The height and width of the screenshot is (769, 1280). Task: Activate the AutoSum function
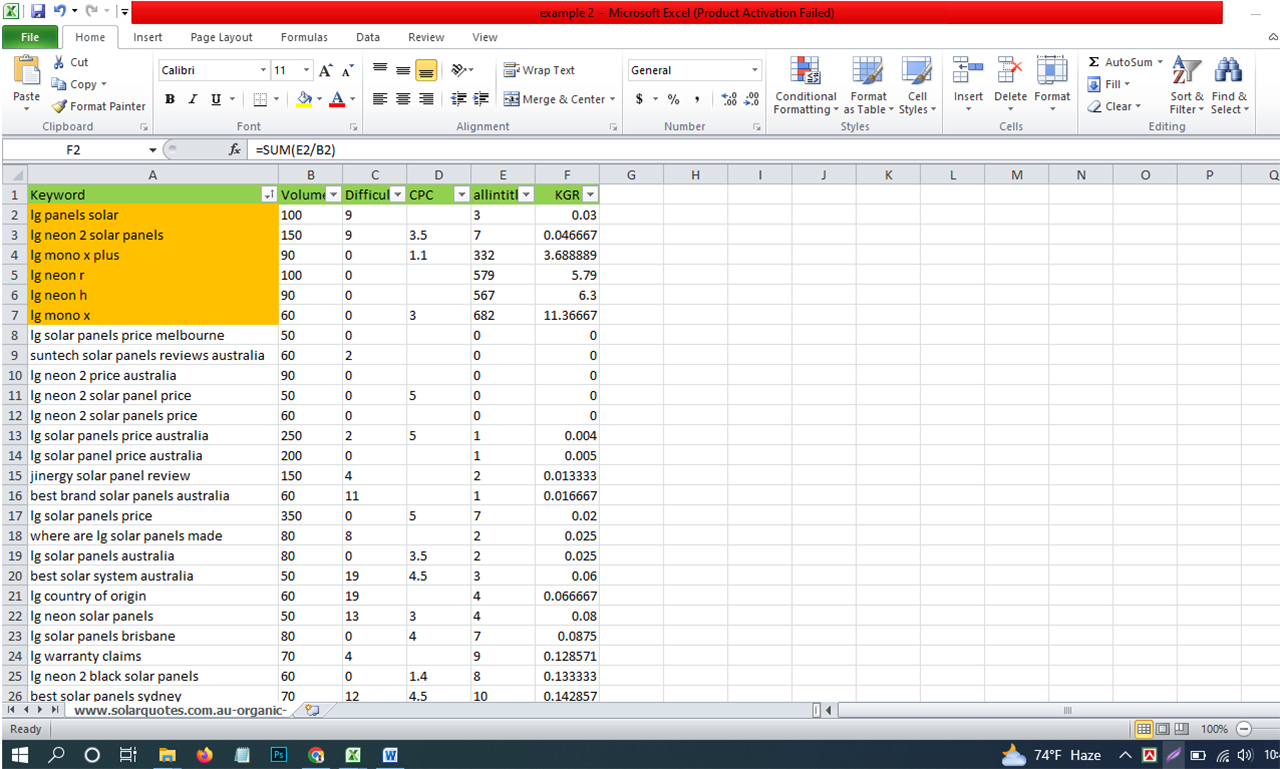[x=1119, y=61]
